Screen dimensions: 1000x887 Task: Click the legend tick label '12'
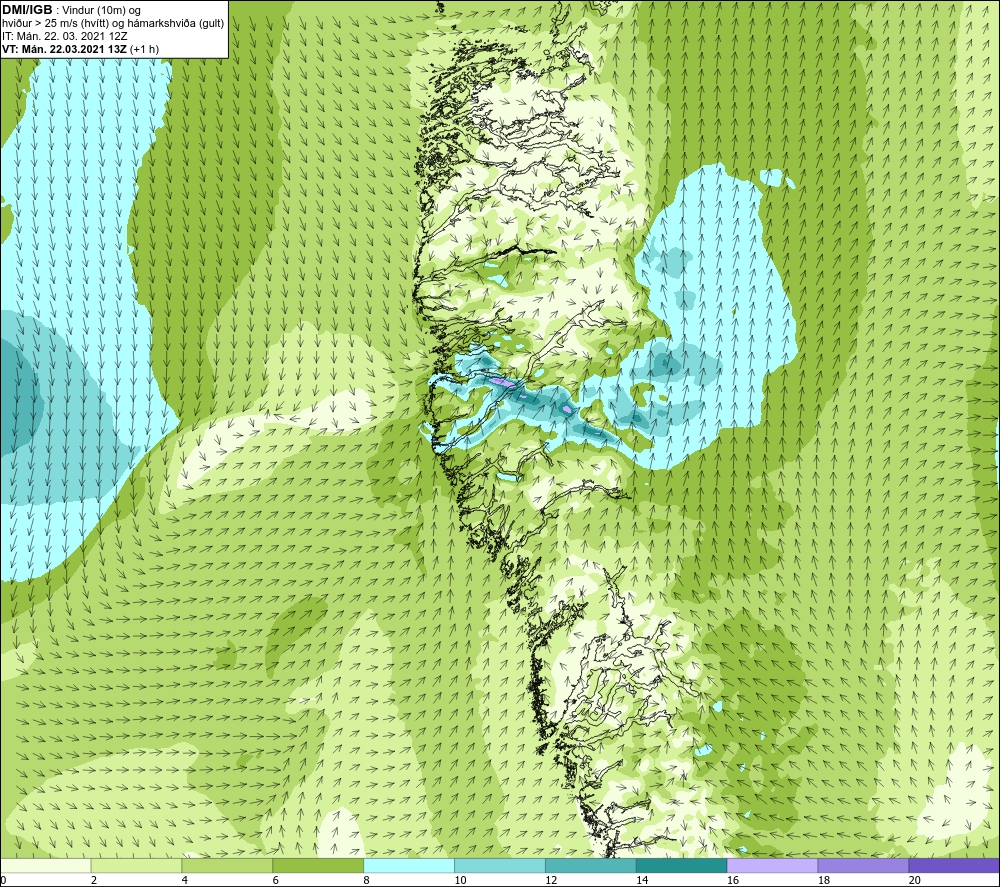click(551, 881)
